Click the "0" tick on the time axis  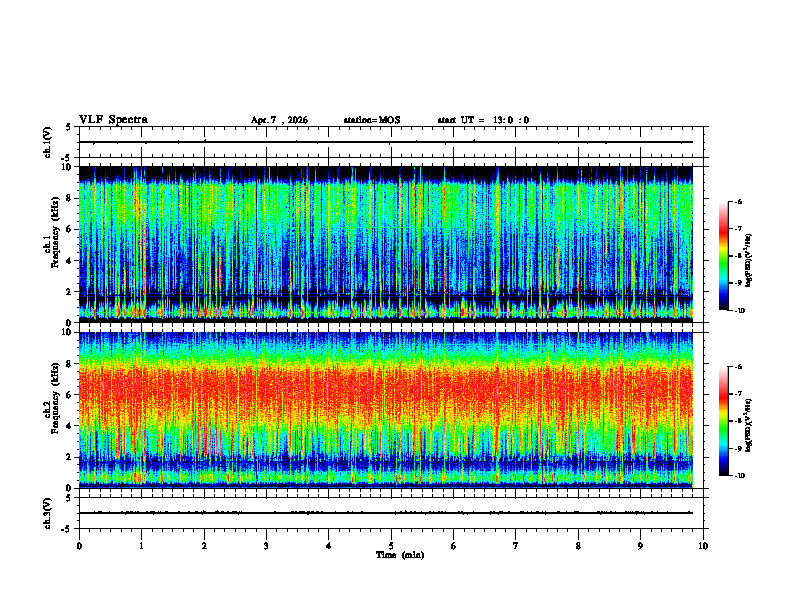(x=79, y=546)
